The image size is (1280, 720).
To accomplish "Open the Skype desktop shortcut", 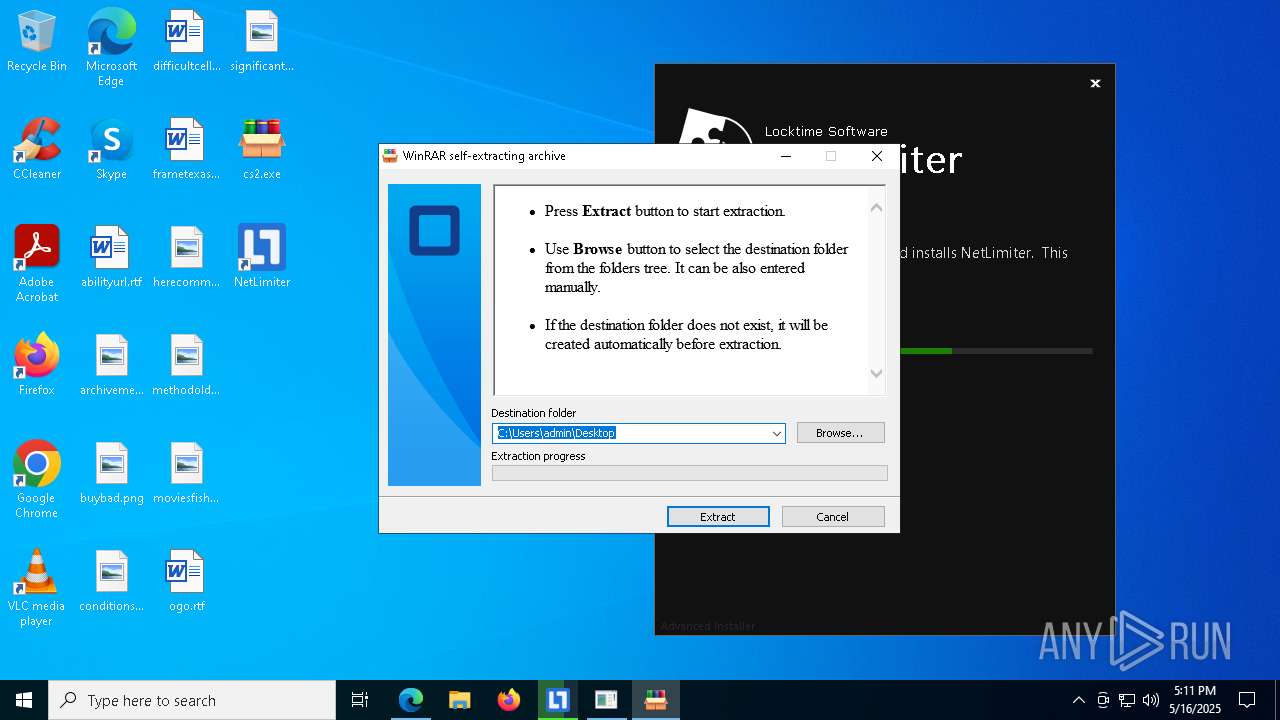I will pos(111,150).
